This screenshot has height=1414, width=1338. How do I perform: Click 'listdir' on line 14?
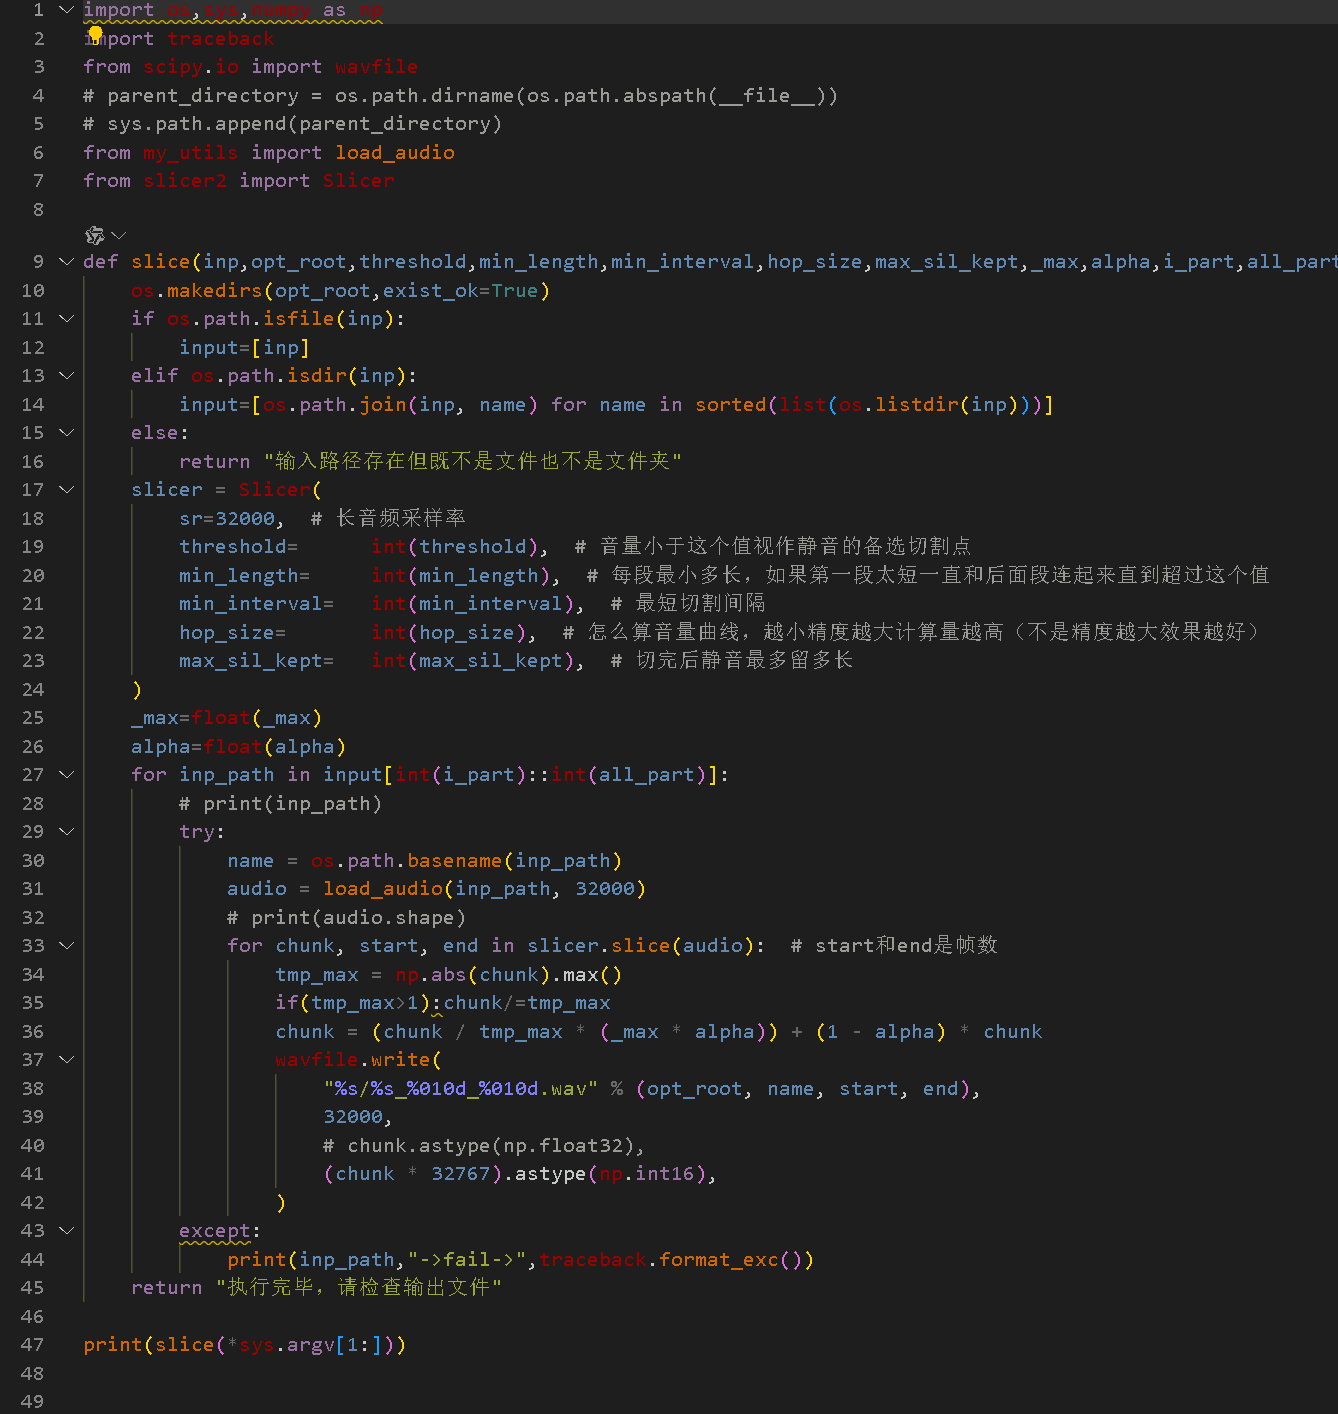pos(917,404)
